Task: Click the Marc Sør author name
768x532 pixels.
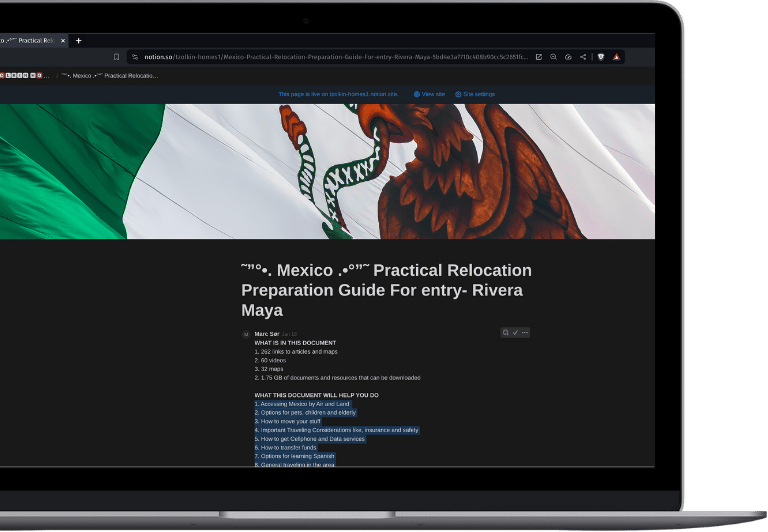Action: (266, 334)
